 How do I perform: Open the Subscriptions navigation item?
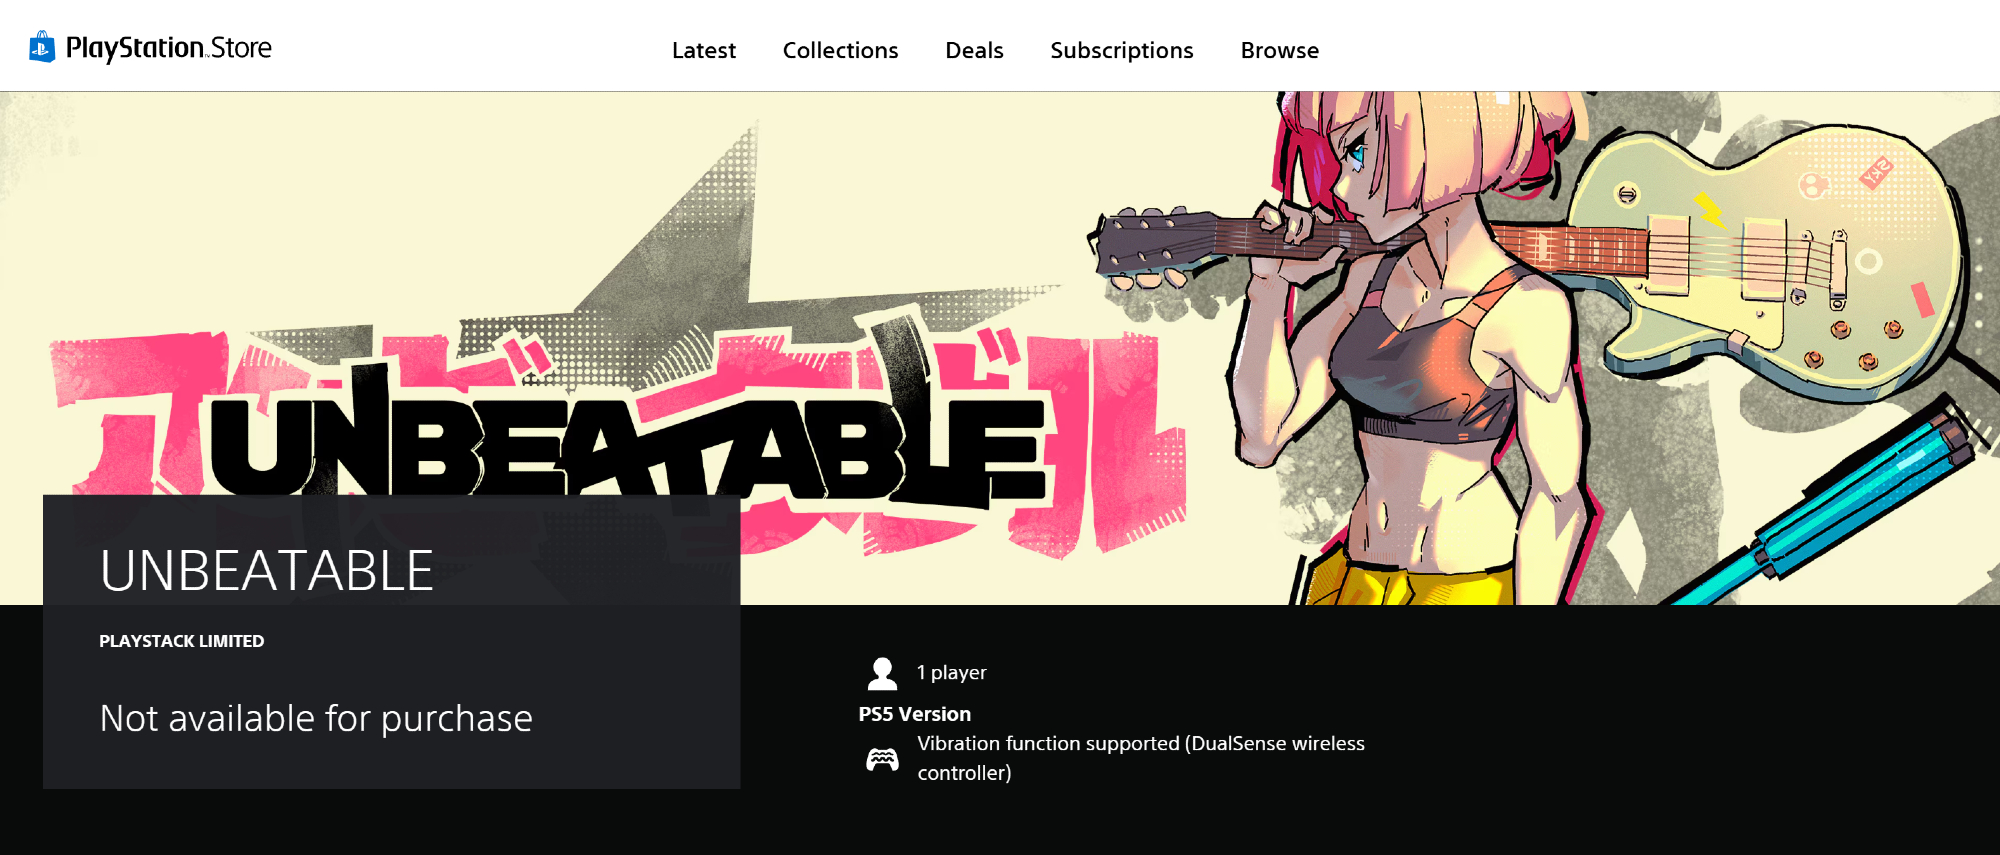[1122, 50]
